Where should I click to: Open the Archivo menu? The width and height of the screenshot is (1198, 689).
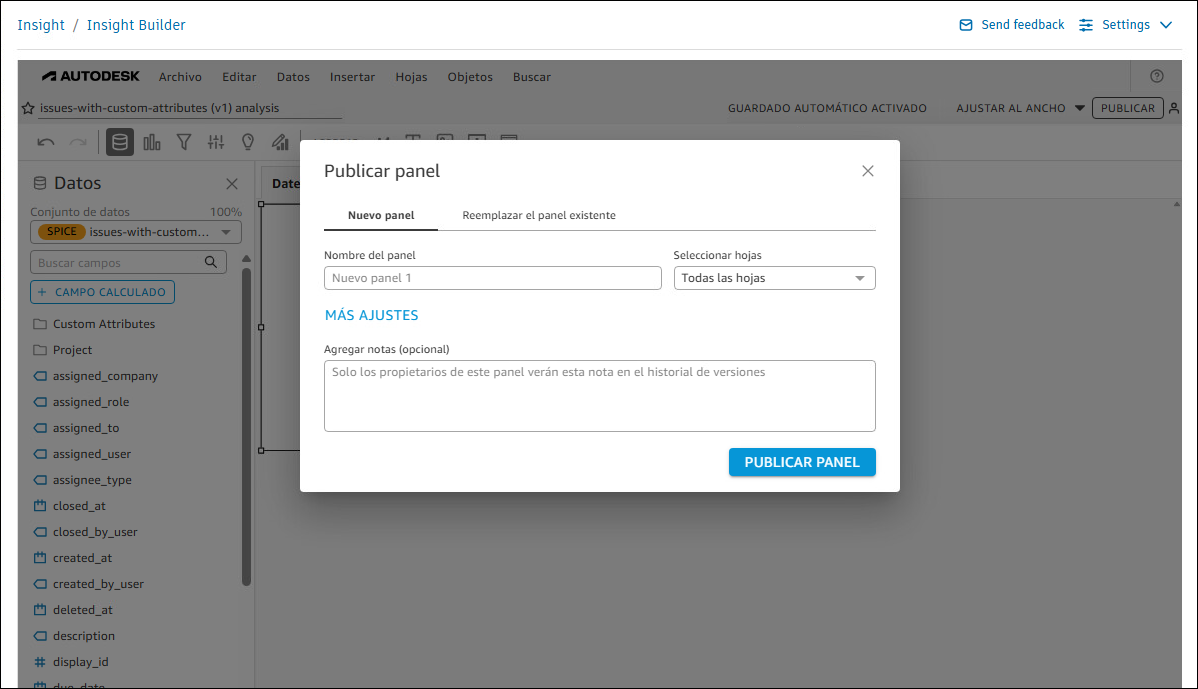coord(180,76)
